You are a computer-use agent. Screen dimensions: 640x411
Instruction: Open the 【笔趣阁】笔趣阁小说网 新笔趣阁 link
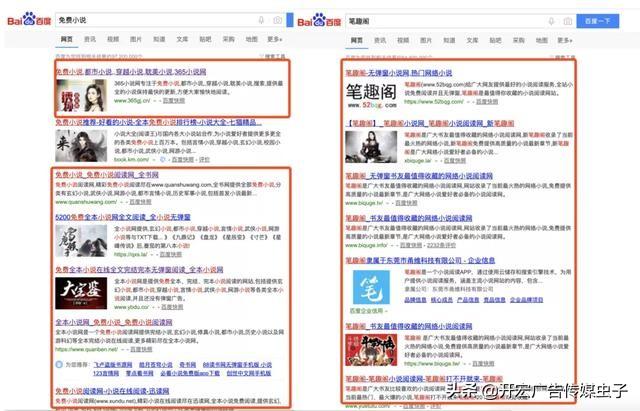click(x=430, y=123)
